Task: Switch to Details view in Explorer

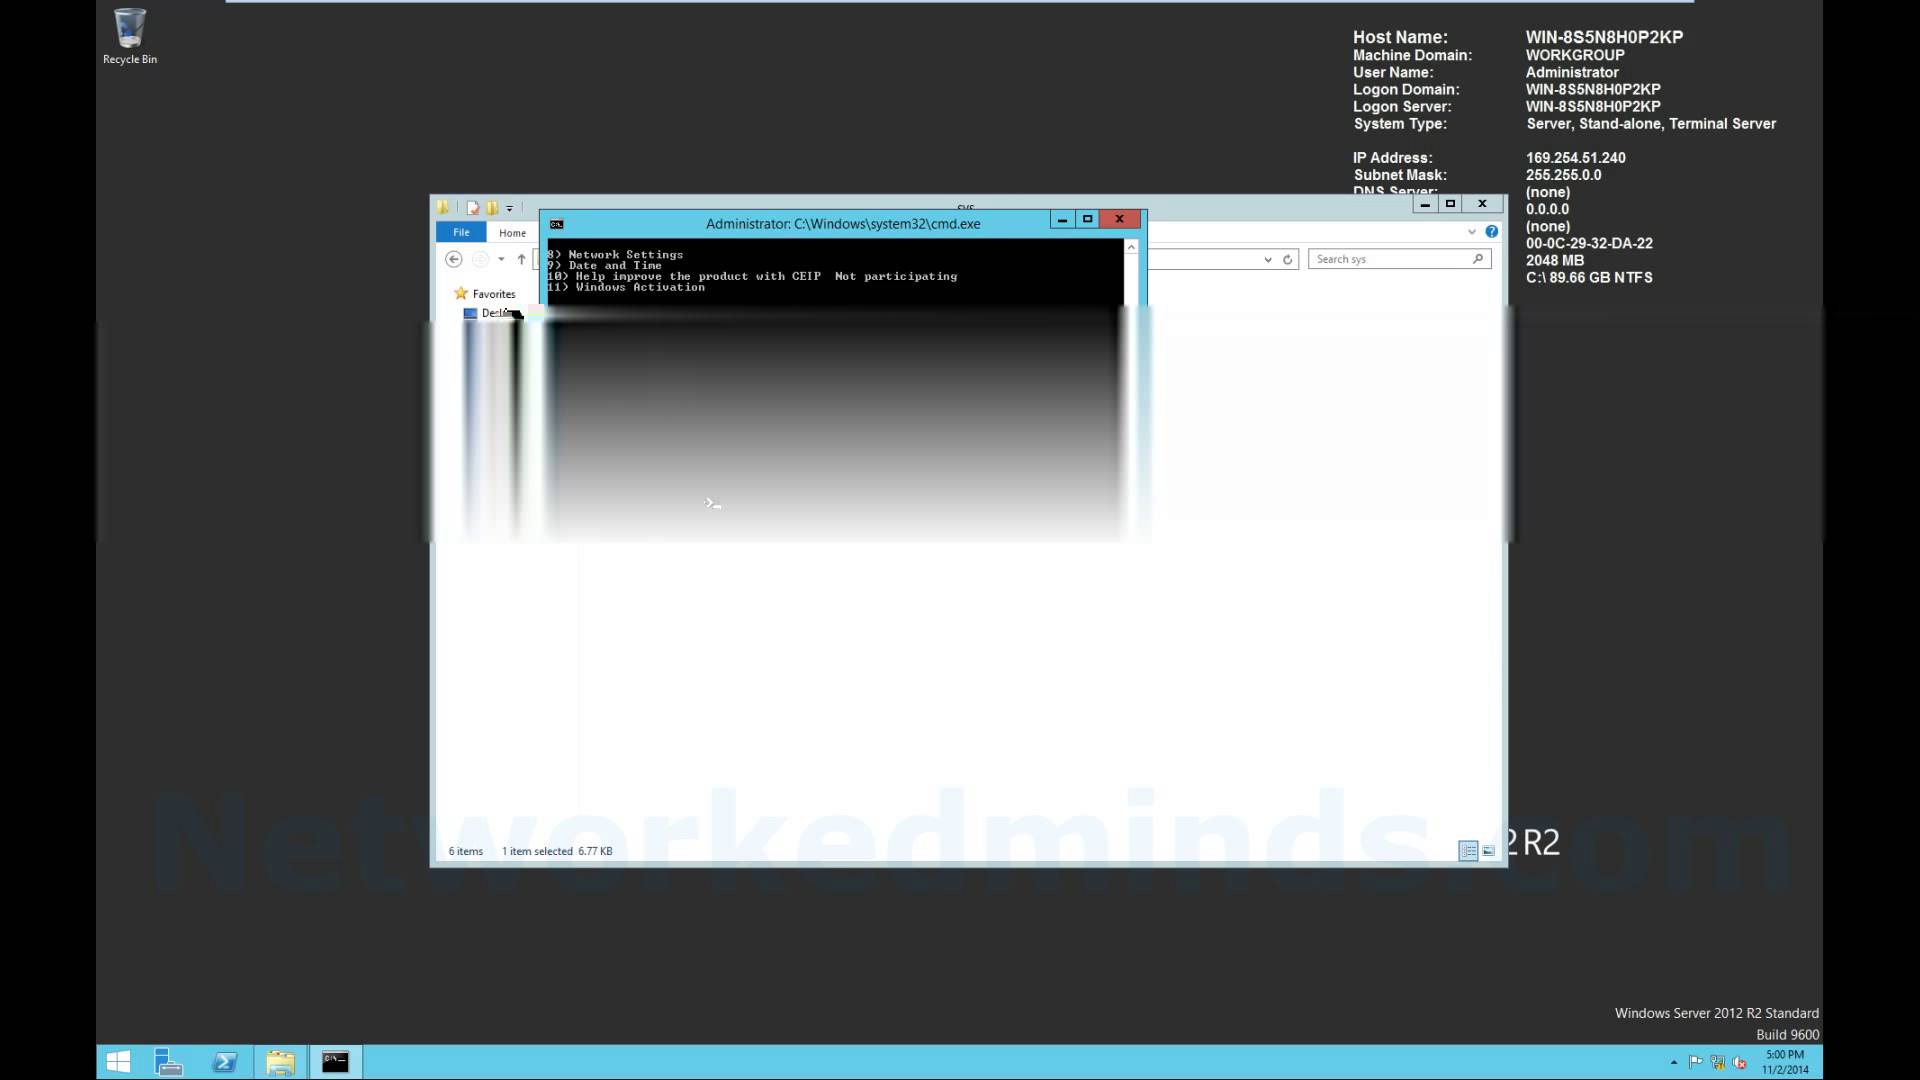Action: pyautogui.click(x=1468, y=851)
